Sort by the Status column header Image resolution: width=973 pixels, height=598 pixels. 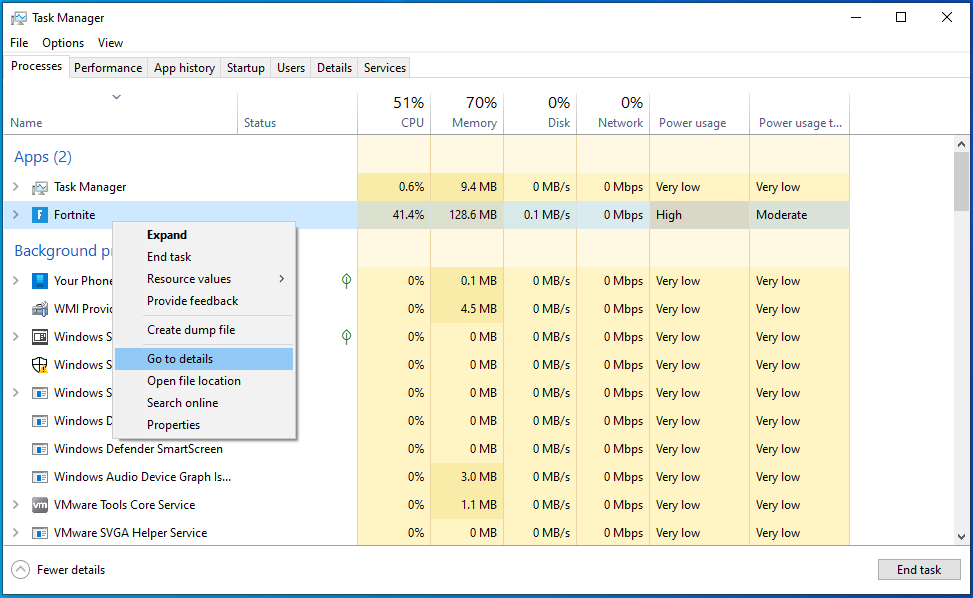coord(297,113)
